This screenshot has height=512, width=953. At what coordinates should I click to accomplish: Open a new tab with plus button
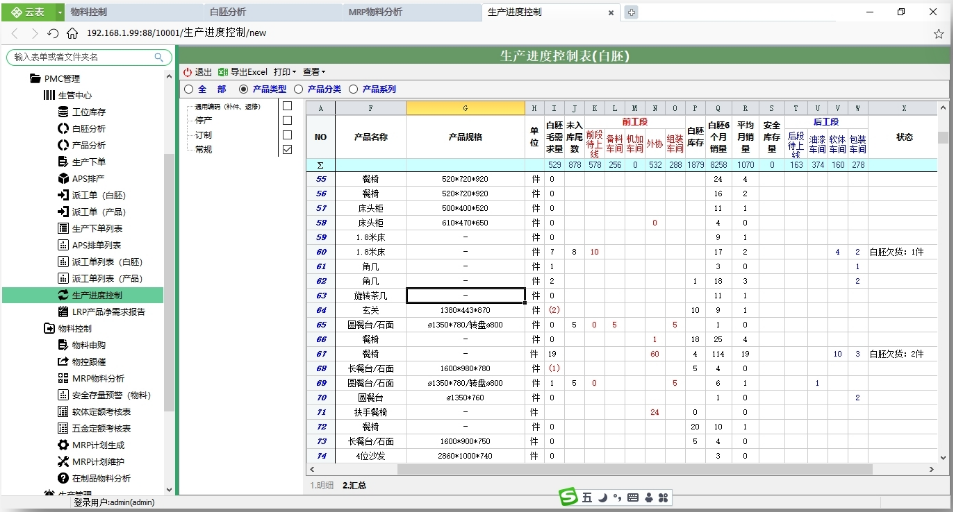[x=631, y=12]
